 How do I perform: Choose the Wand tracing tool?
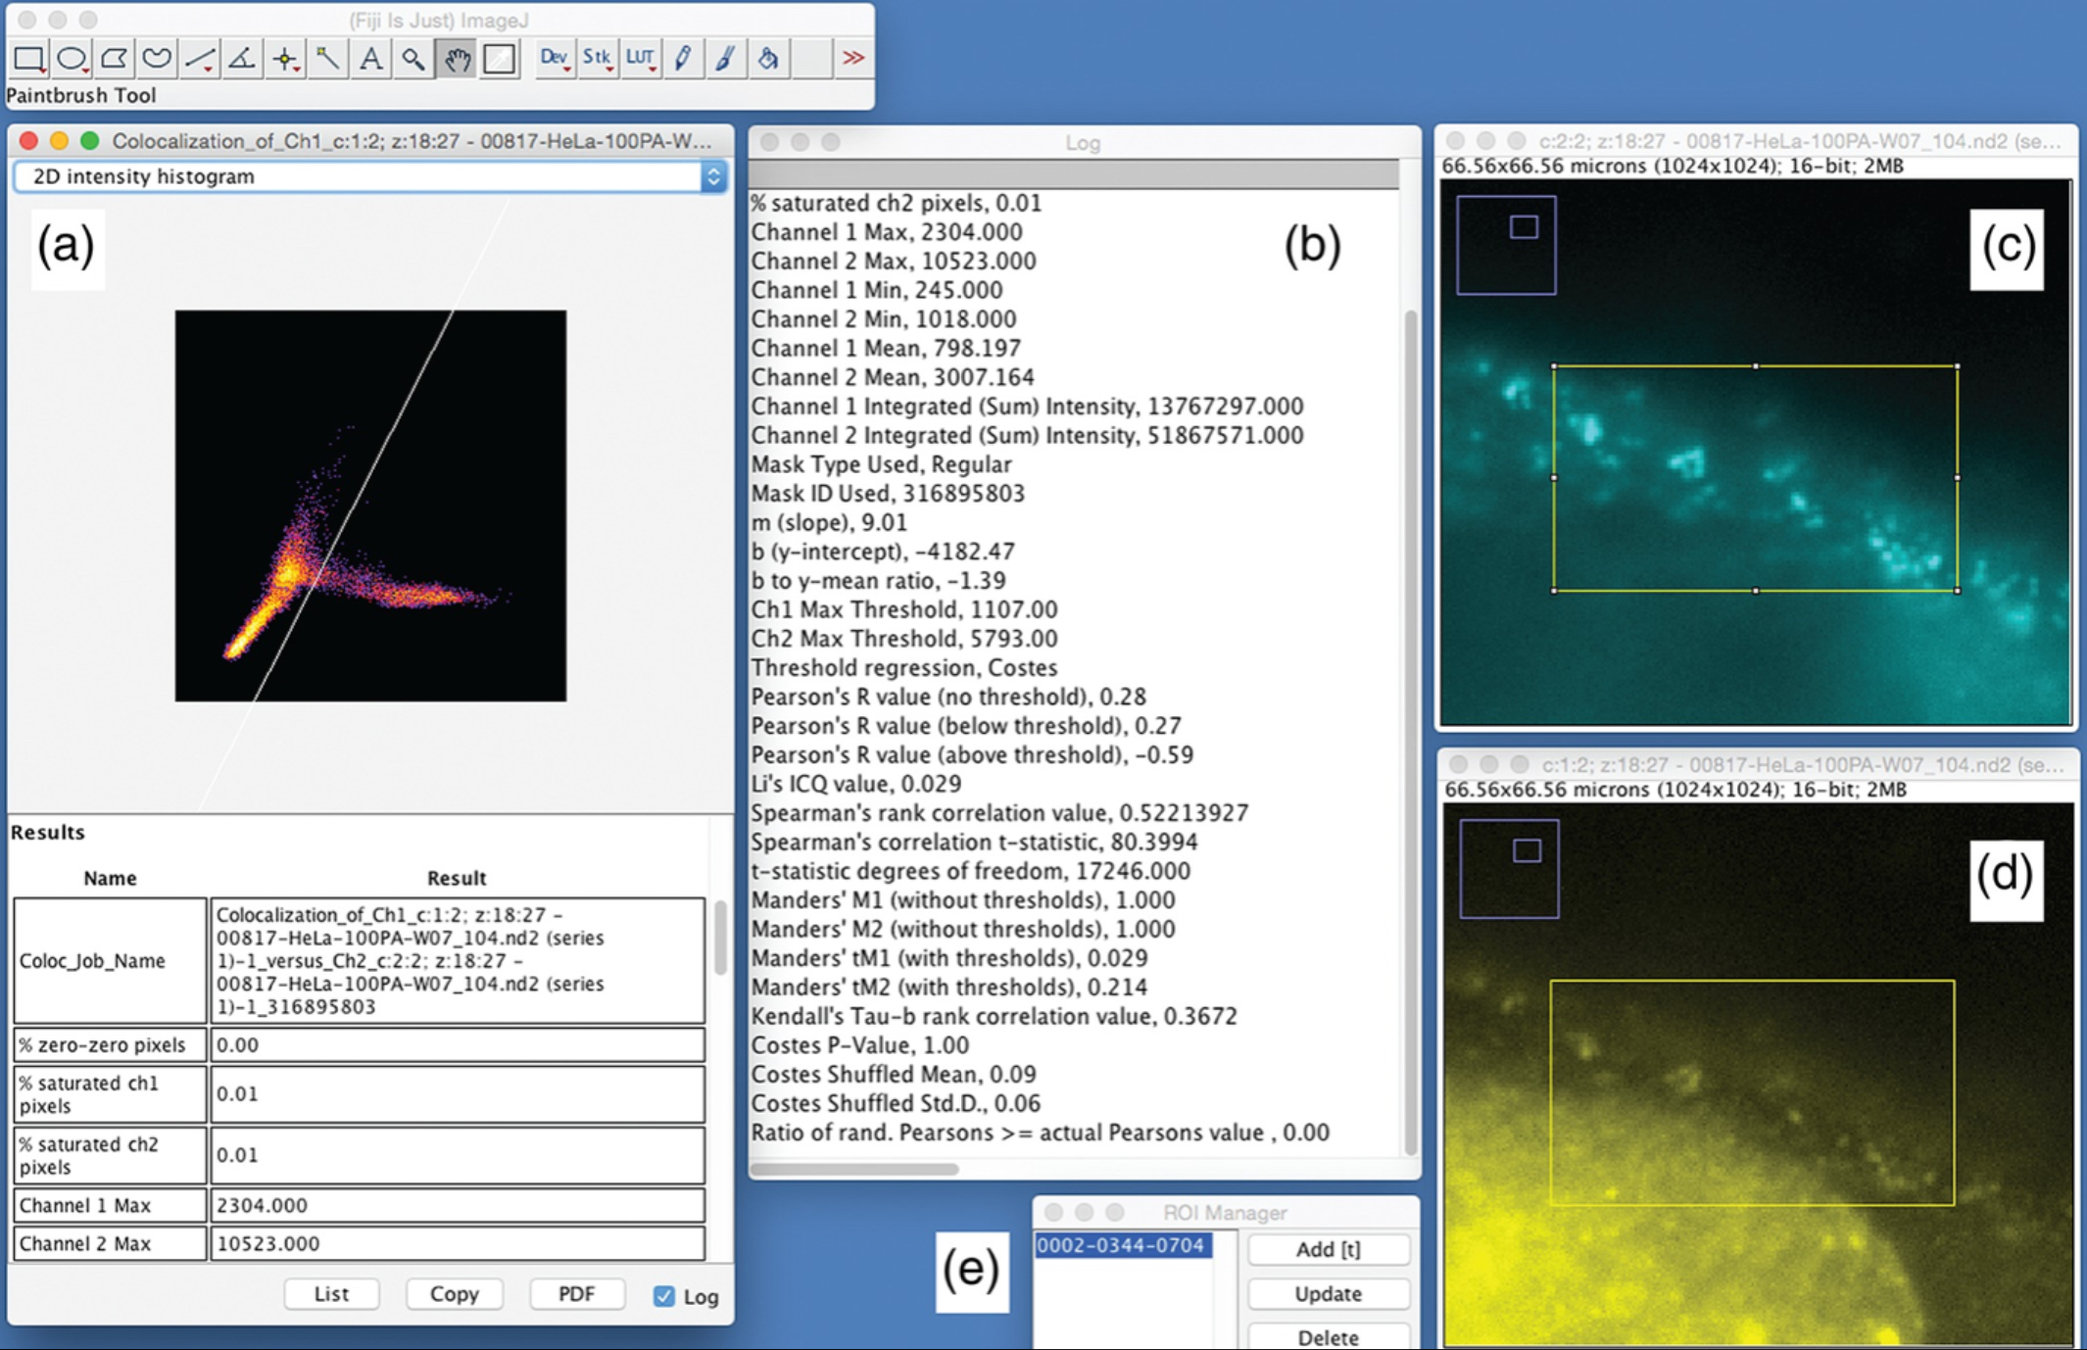327,59
